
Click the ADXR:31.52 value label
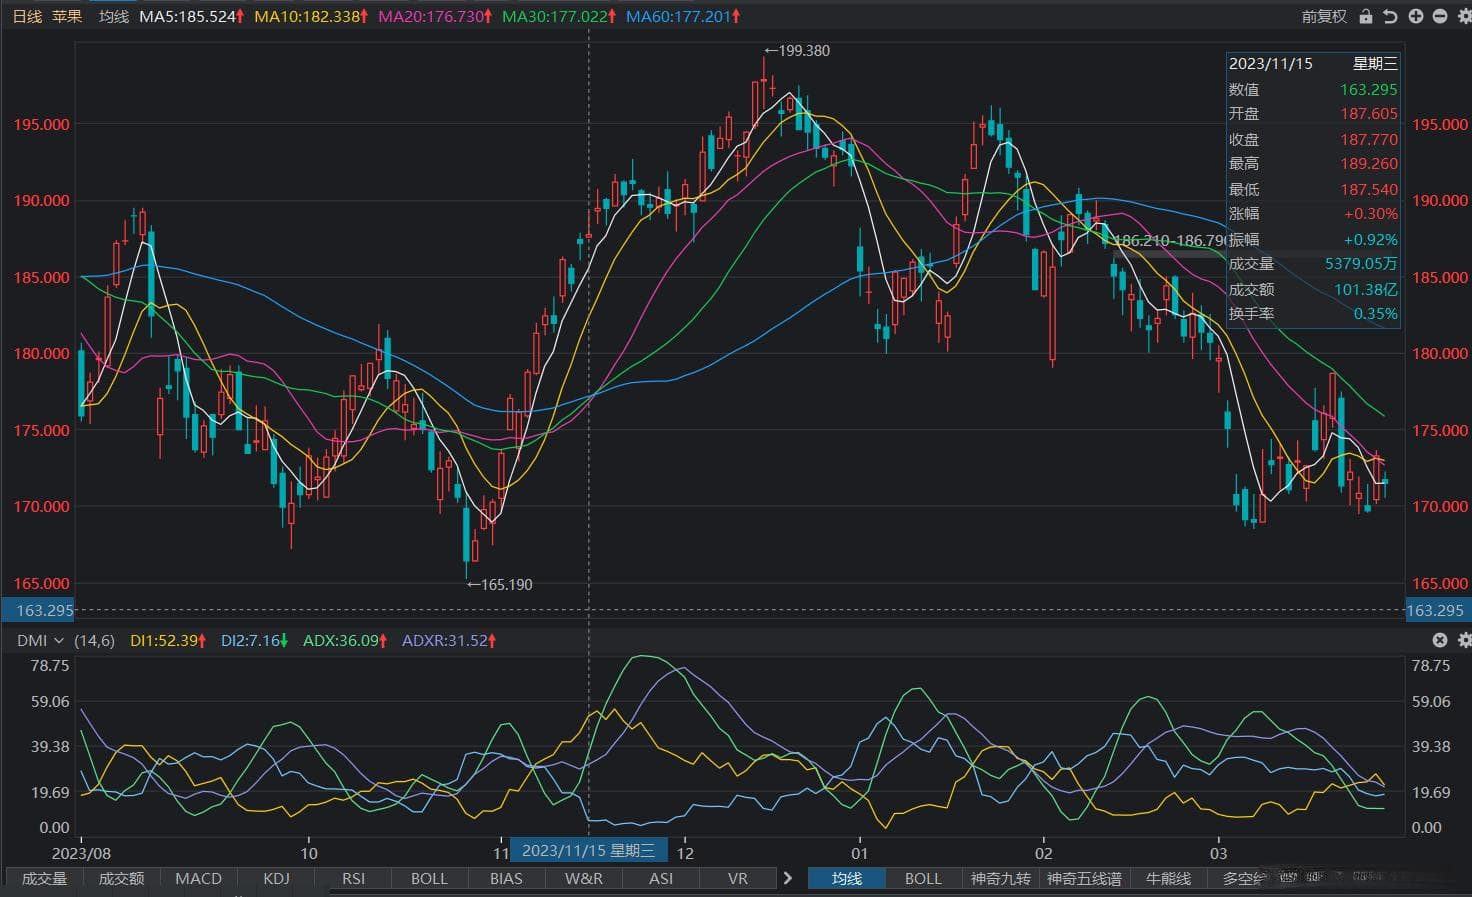[449, 640]
